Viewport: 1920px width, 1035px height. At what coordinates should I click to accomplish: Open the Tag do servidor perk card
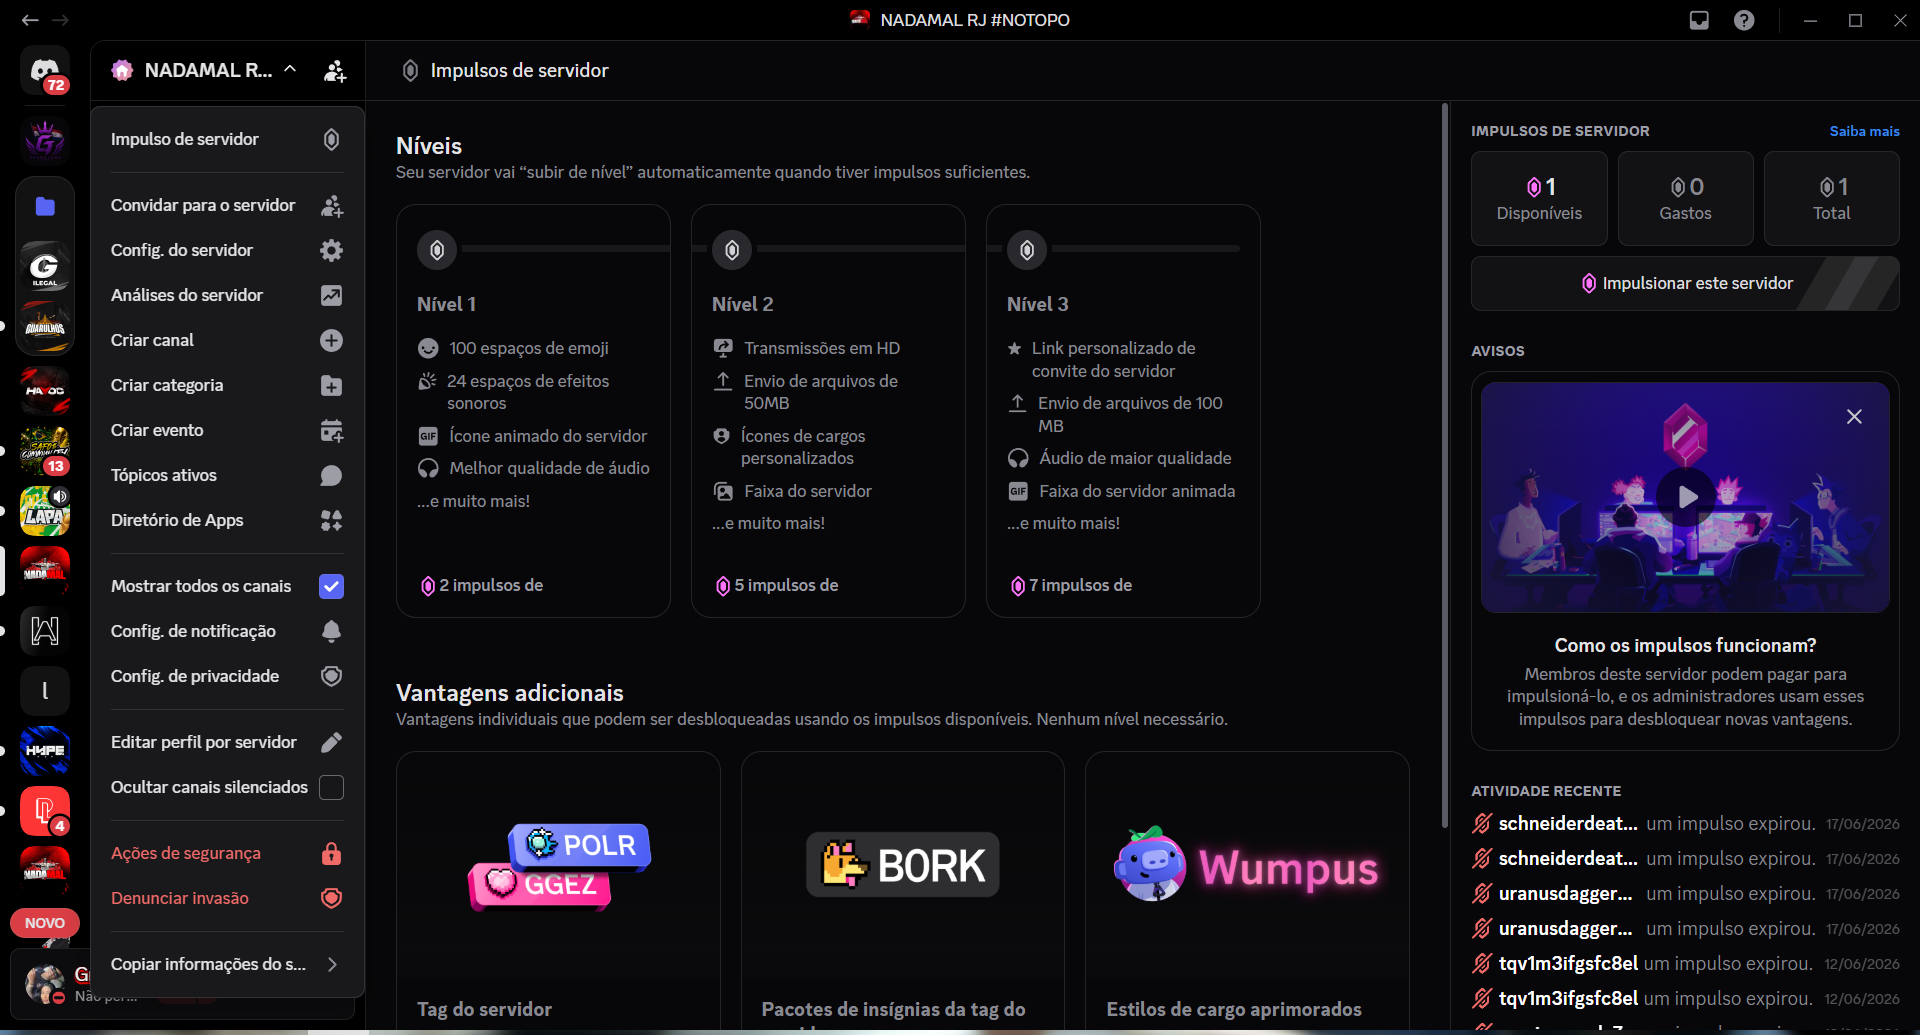[x=558, y=891]
